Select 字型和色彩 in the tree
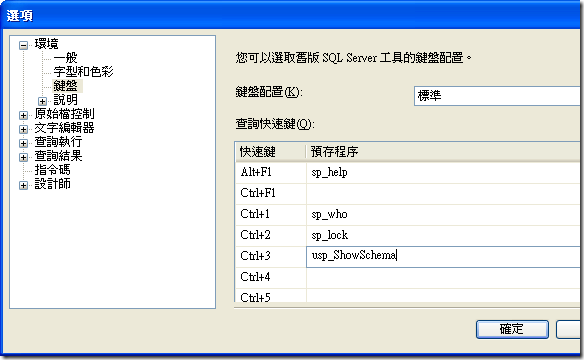The image size is (584, 360). (x=83, y=71)
